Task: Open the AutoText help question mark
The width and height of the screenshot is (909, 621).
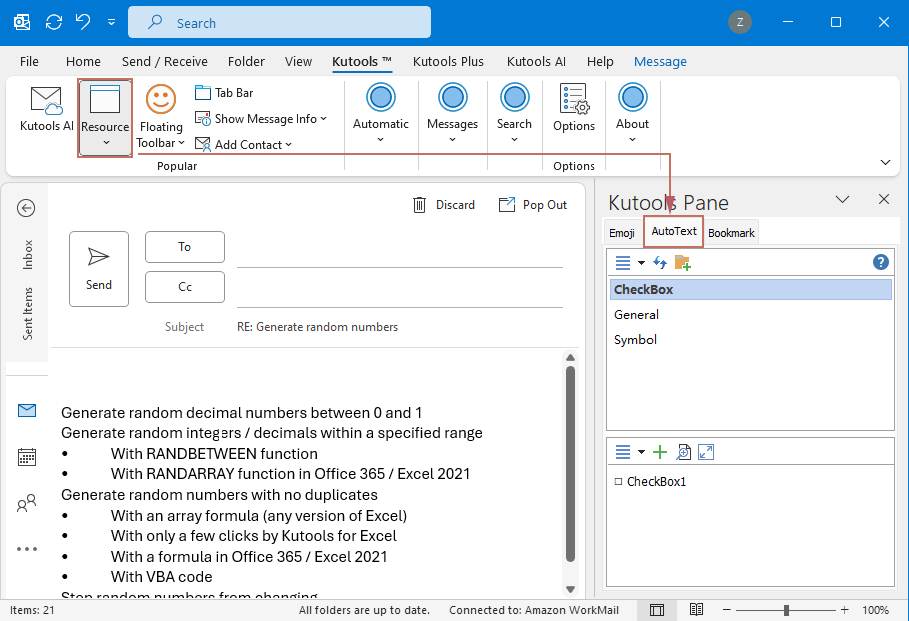Action: click(x=881, y=262)
